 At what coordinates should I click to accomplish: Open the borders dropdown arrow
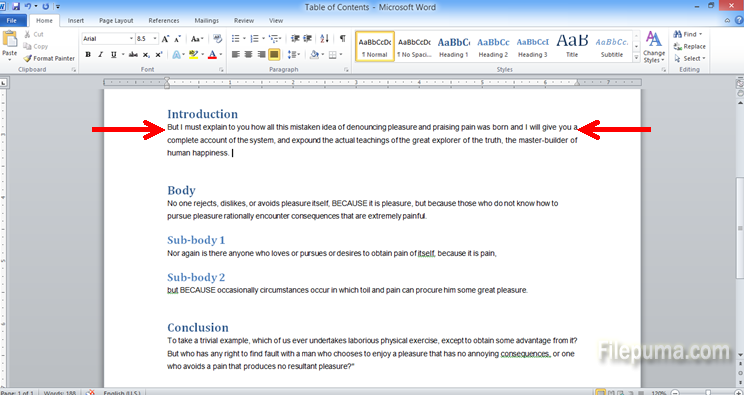click(341, 55)
